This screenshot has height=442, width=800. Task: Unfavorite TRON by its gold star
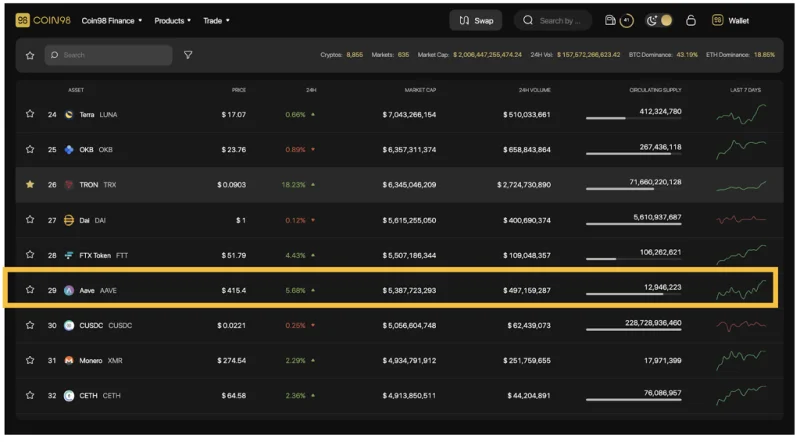pos(30,184)
